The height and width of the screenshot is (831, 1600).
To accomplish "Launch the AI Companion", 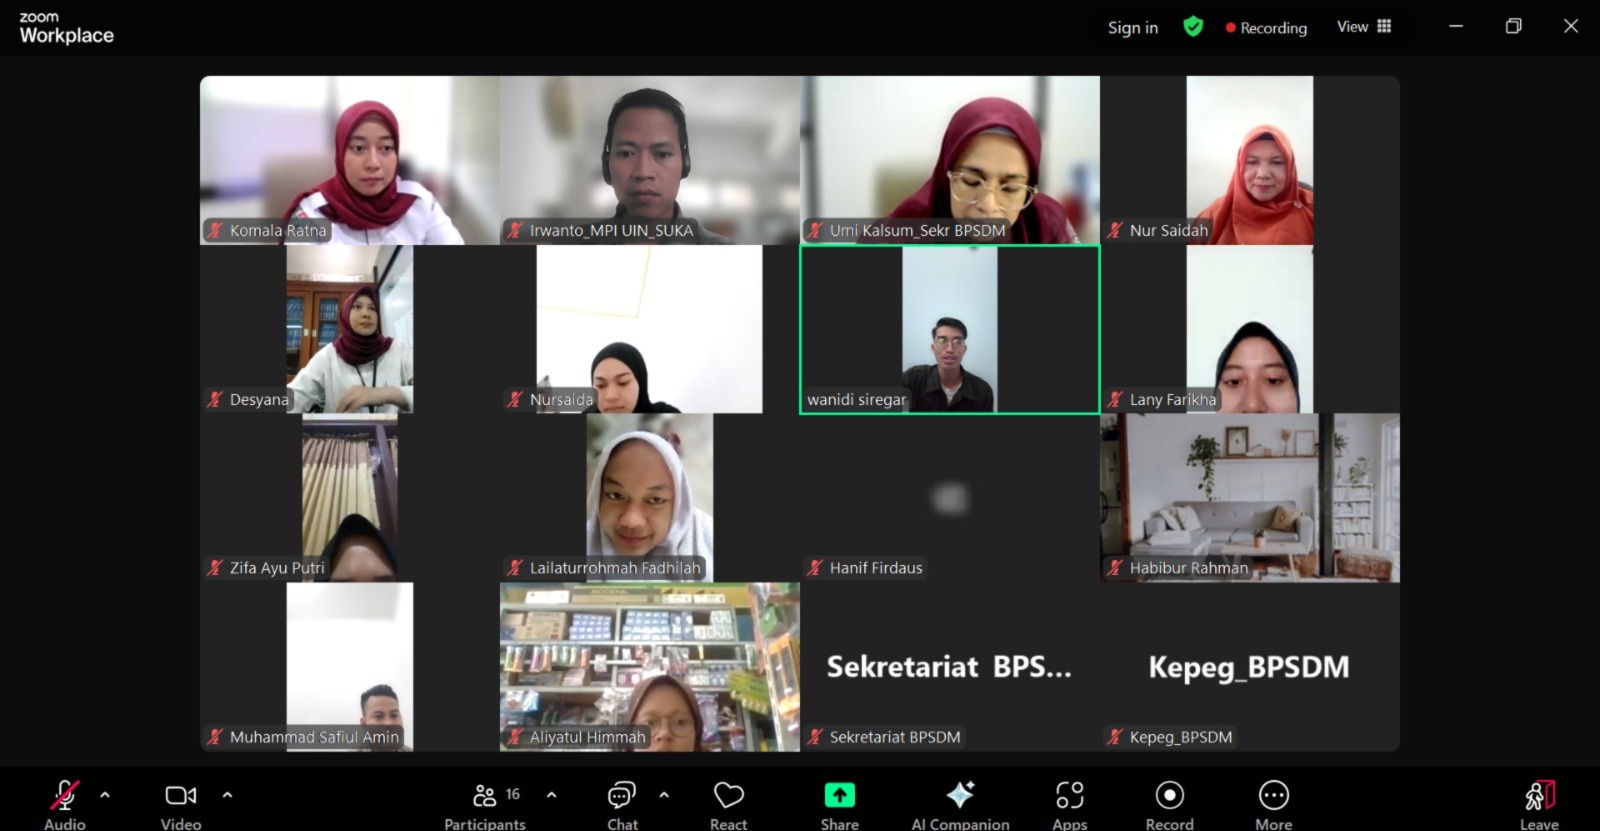I will [960, 801].
